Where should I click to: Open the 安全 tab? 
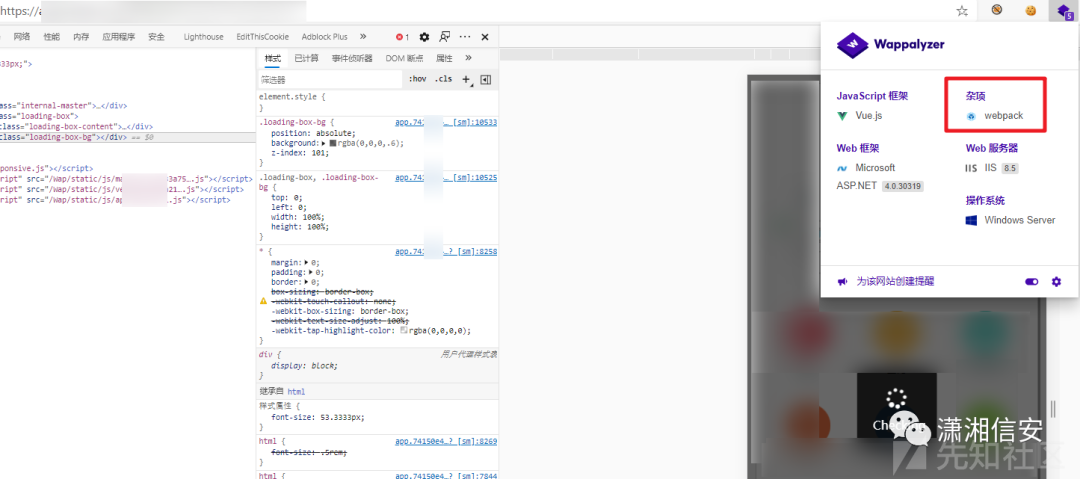pyautogui.click(x=156, y=37)
